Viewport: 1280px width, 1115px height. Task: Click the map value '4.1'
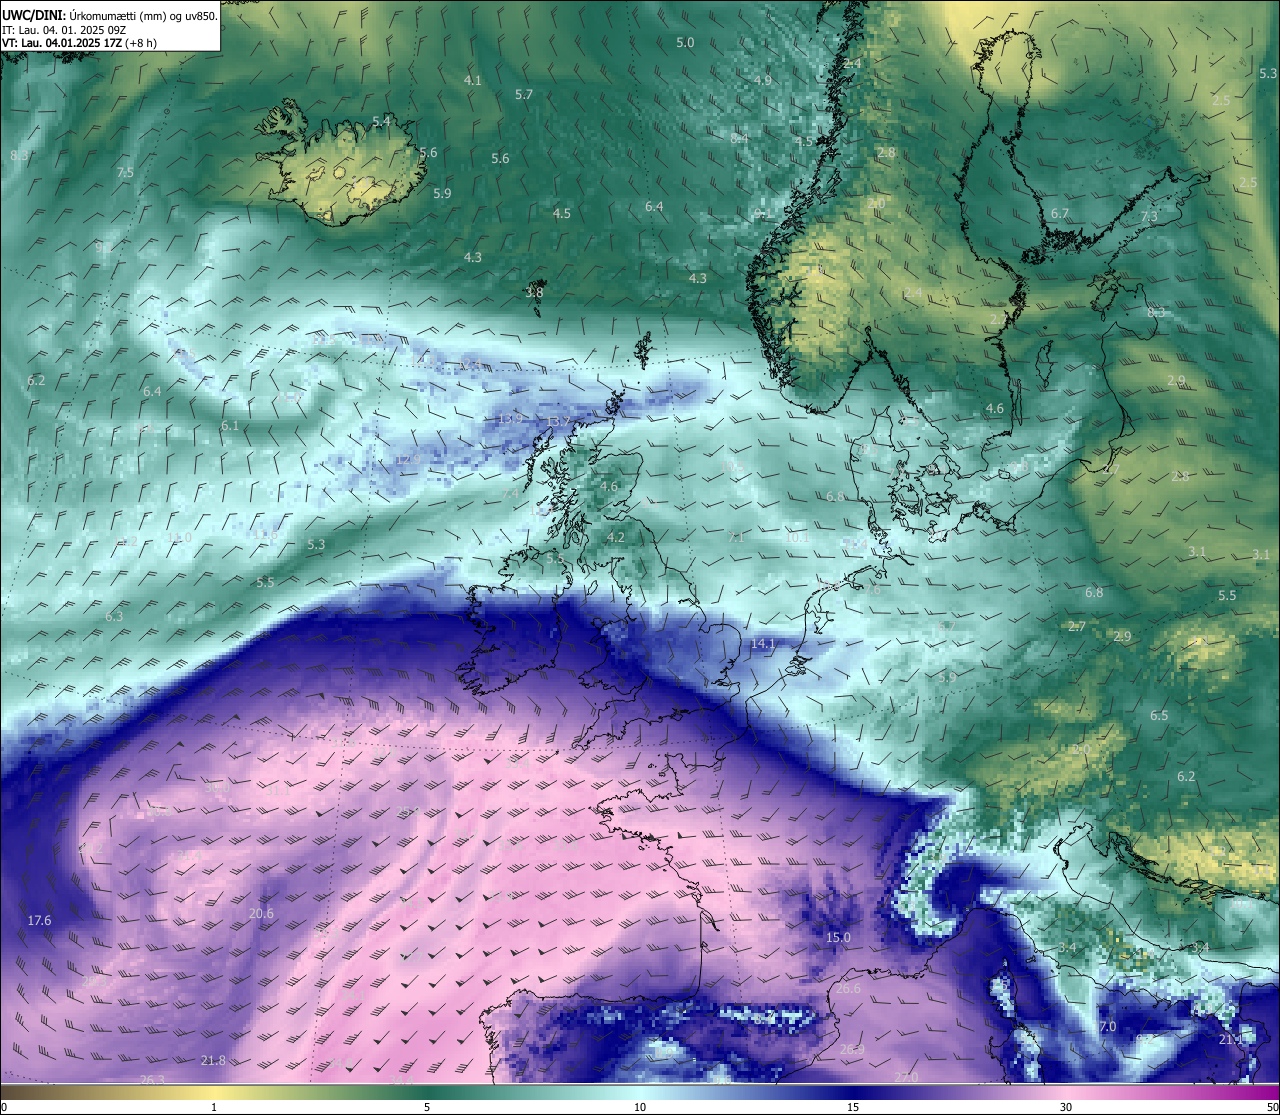coord(473,80)
